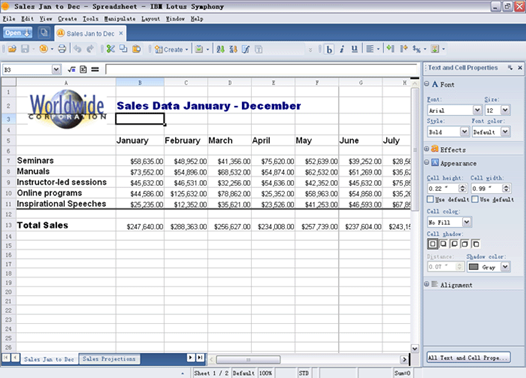This screenshot has width=526, height=378.
Task: Select the fifth Cell shadow style
Action: tap(475, 244)
